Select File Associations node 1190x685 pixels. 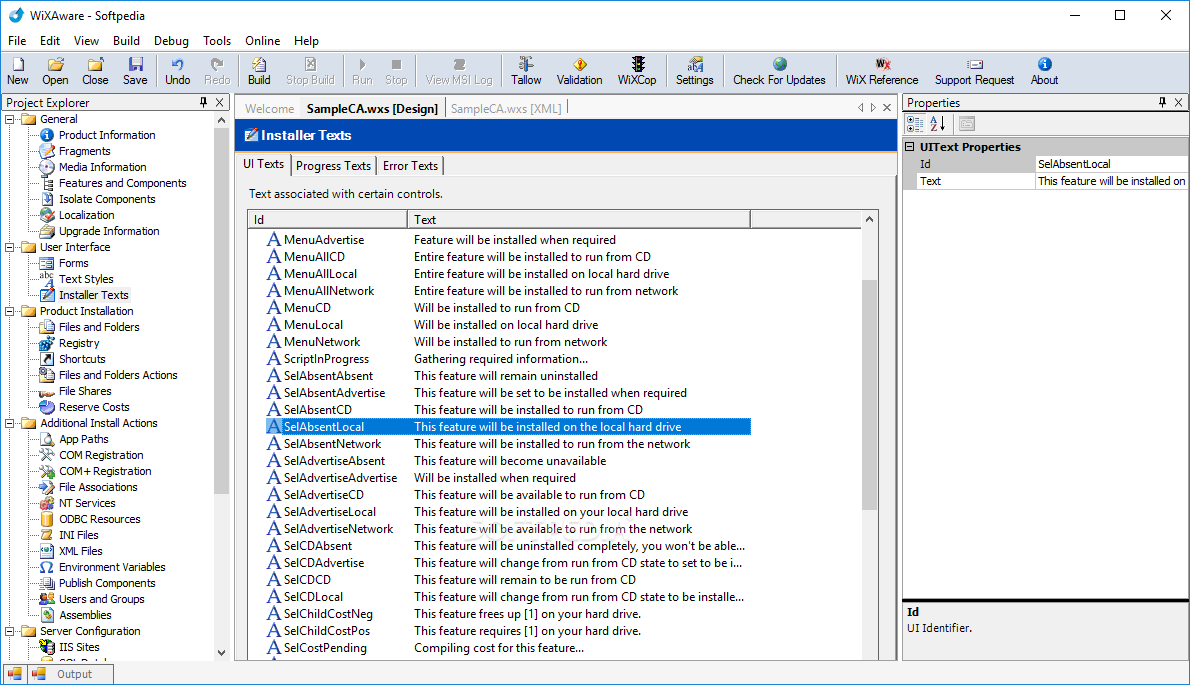point(98,487)
